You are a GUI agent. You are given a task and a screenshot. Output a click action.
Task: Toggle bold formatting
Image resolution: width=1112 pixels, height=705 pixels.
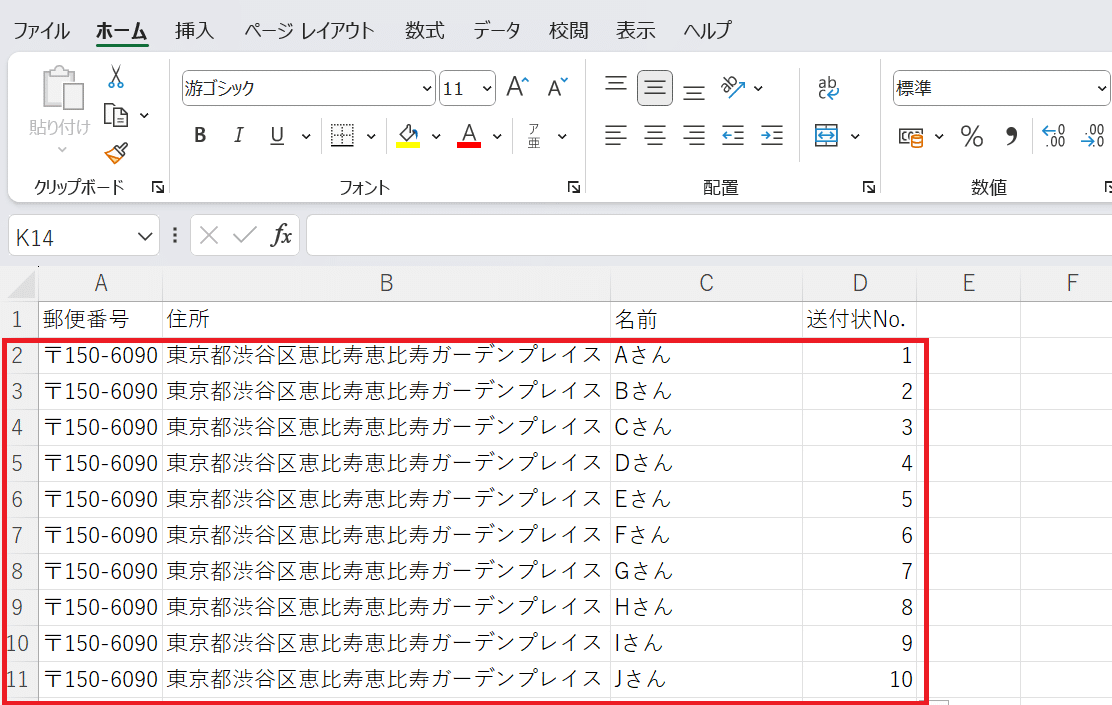pyautogui.click(x=200, y=135)
